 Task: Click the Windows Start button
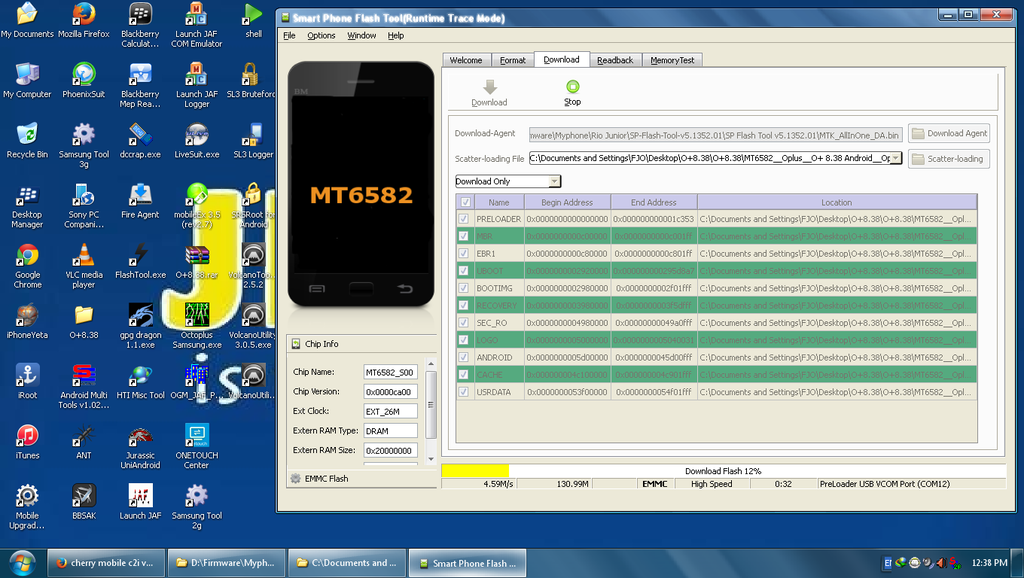tap(22, 563)
